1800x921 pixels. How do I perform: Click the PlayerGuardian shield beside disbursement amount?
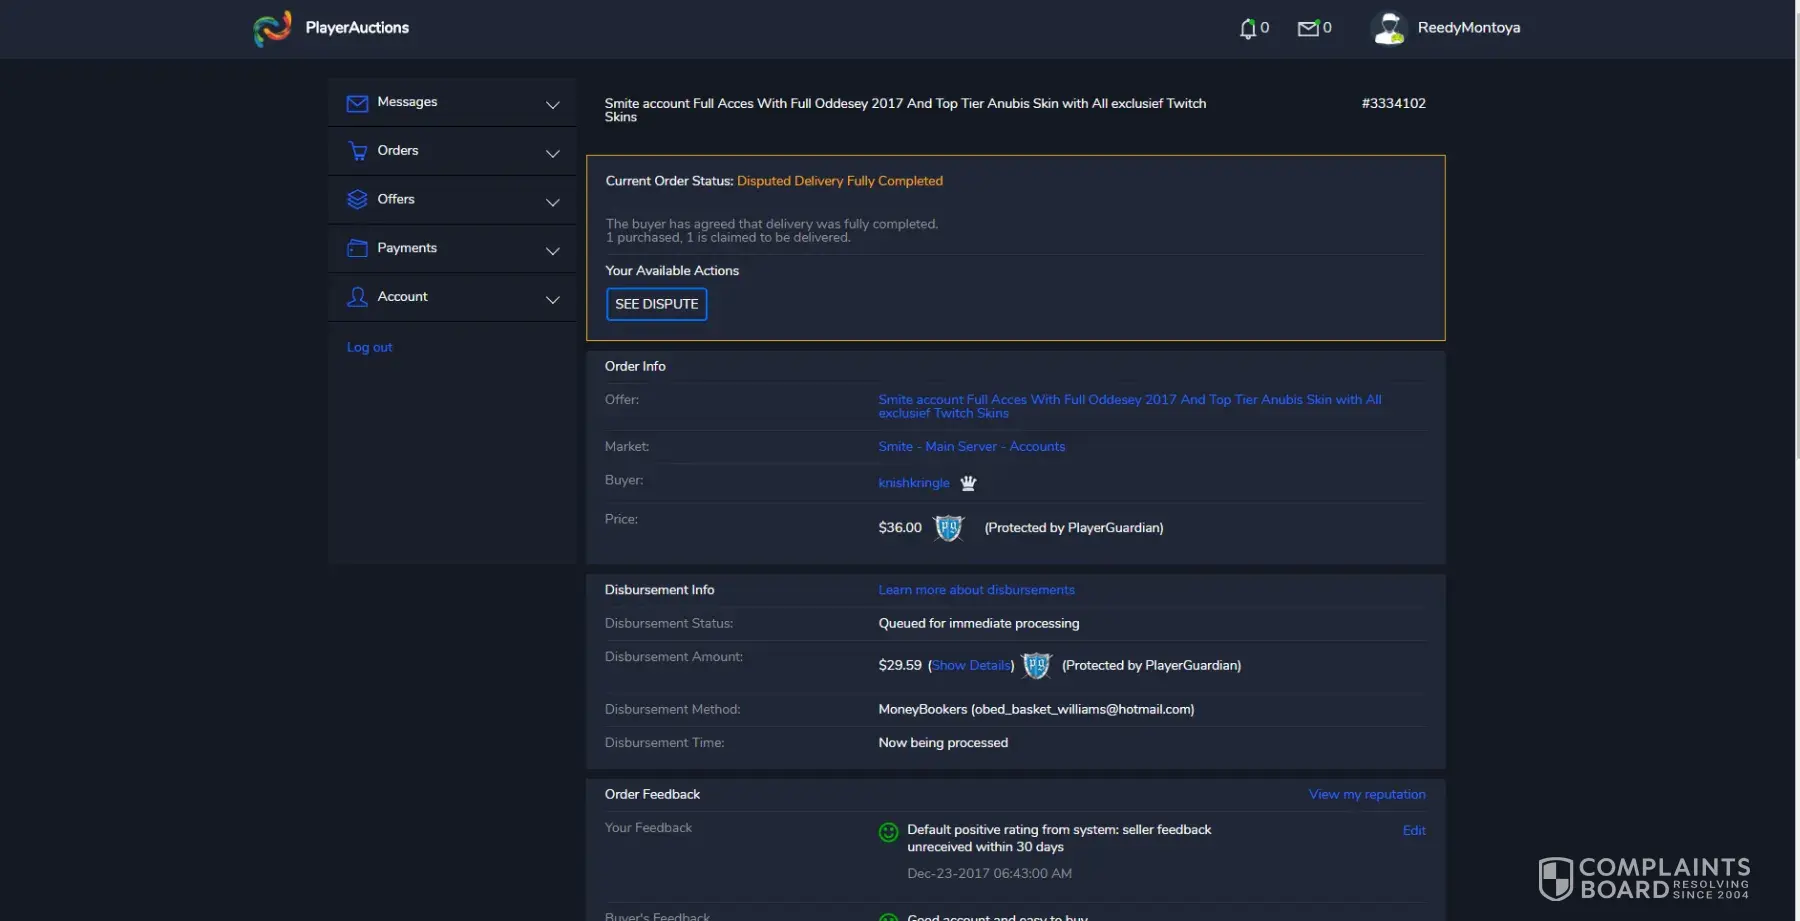[x=1037, y=666]
